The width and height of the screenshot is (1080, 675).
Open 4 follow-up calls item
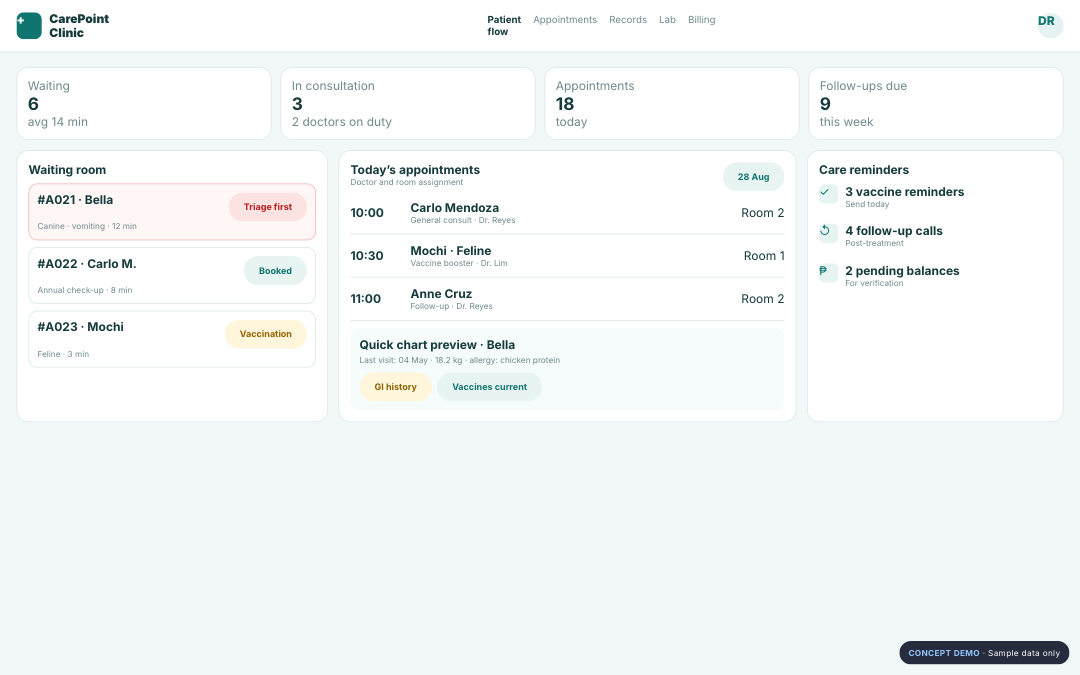[x=935, y=236]
